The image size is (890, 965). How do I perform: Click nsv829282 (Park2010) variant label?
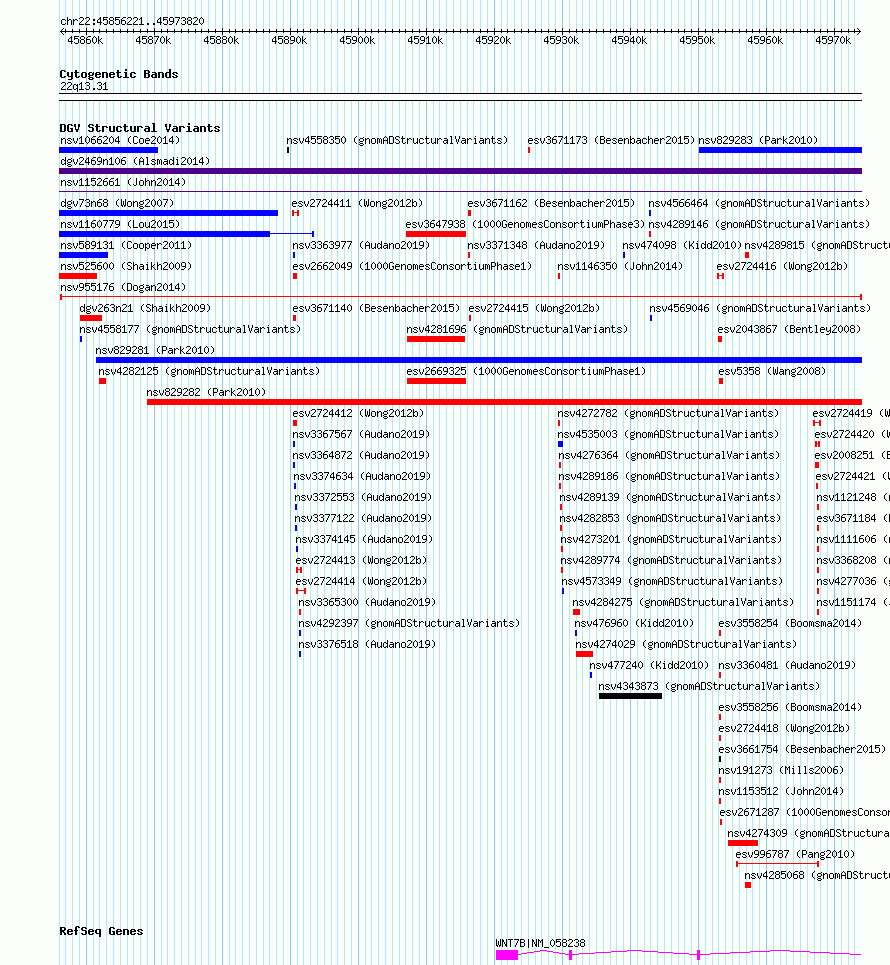click(x=206, y=392)
